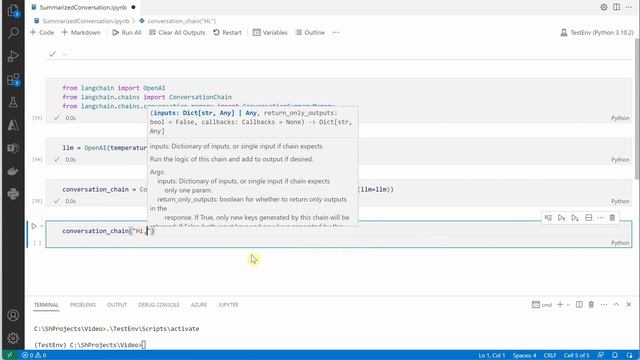The image size is (640, 360).
Task: Add a new Code cell
Action: point(42,32)
